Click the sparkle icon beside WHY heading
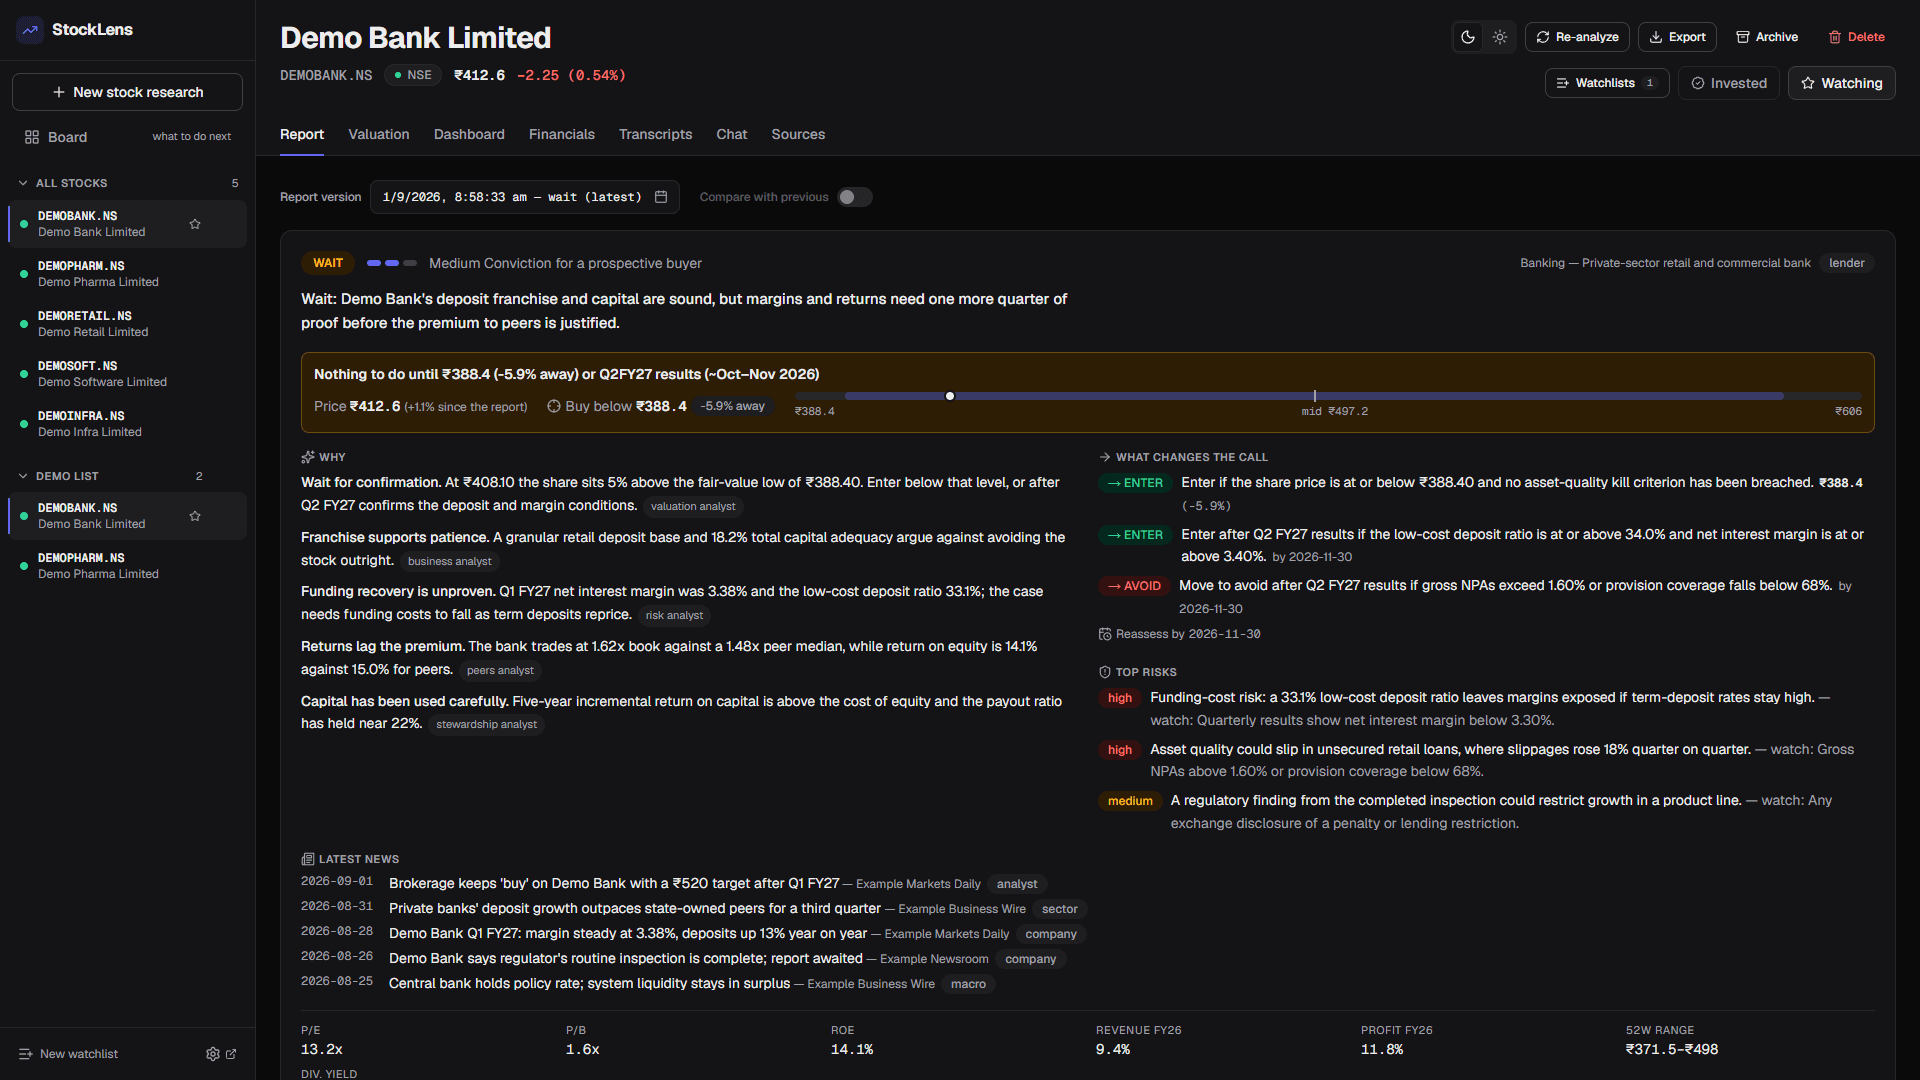This screenshot has width=1920, height=1080. click(308, 457)
